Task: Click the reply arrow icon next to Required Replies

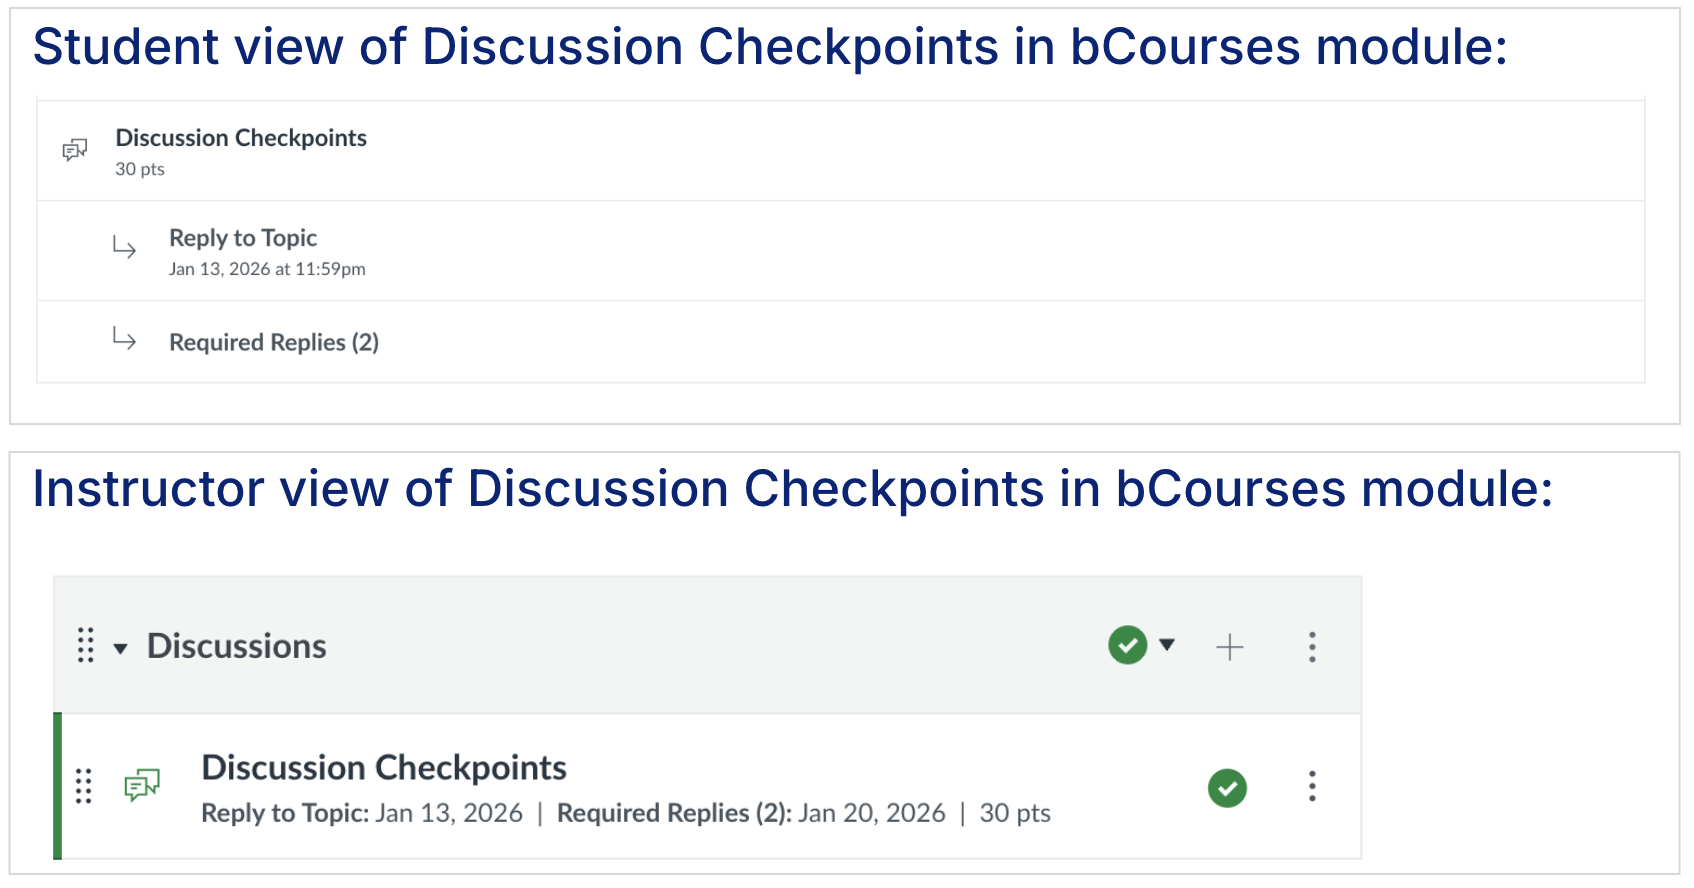Action: point(124,340)
